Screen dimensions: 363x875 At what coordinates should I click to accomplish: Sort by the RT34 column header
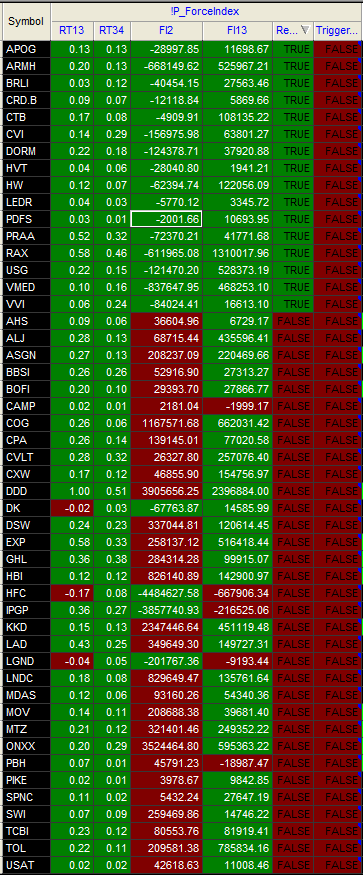click(x=112, y=31)
